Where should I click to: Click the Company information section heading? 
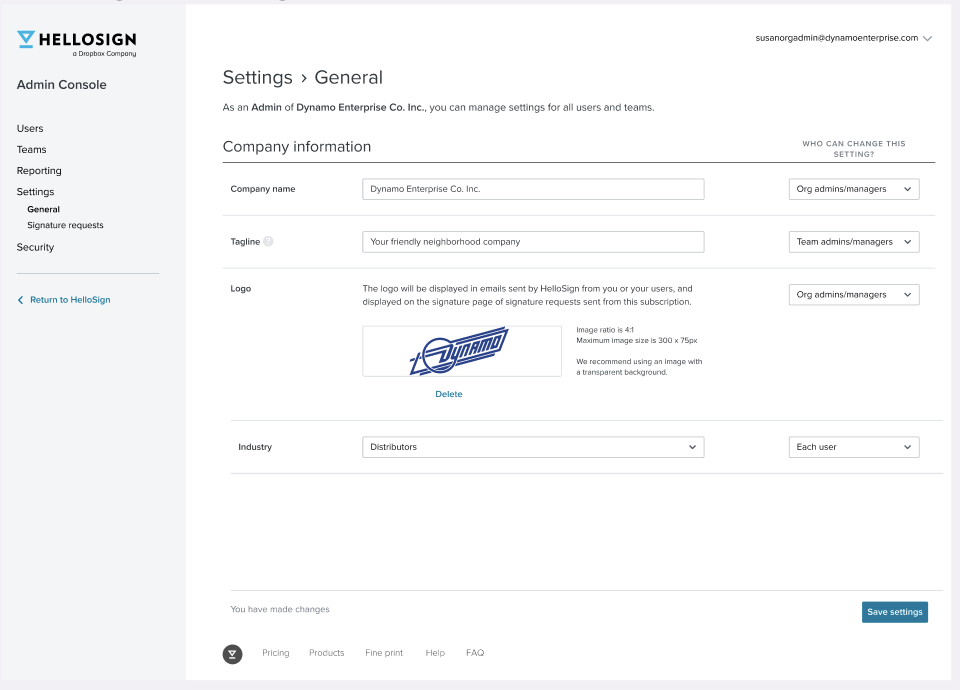[x=297, y=147]
